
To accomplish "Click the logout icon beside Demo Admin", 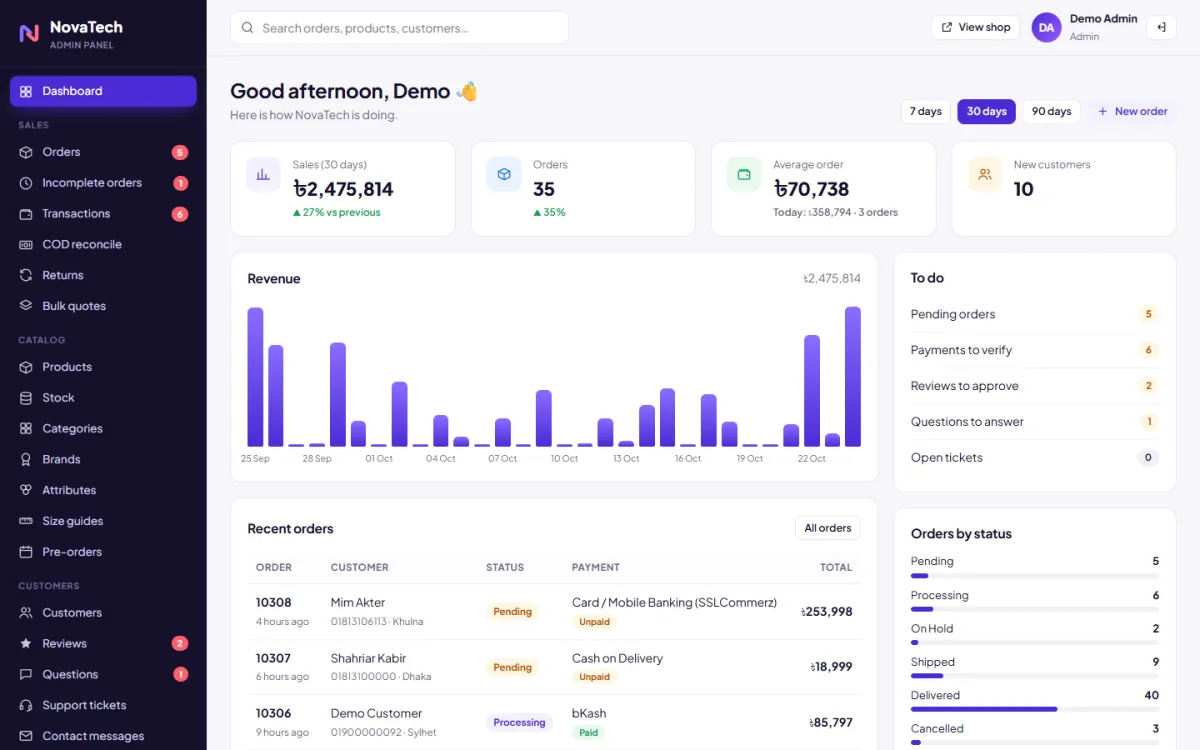I will 1161,28.
